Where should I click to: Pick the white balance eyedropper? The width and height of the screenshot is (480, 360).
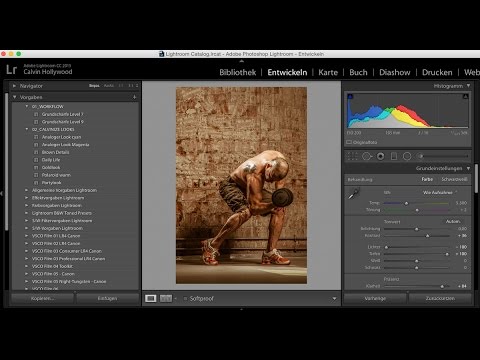coord(354,194)
